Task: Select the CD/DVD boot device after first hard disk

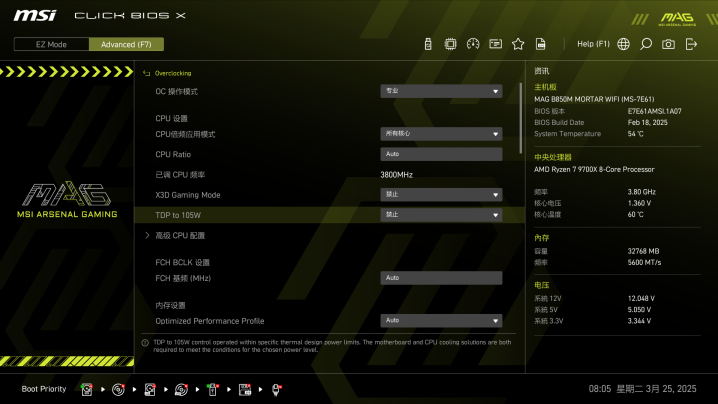Action: (118, 389)
